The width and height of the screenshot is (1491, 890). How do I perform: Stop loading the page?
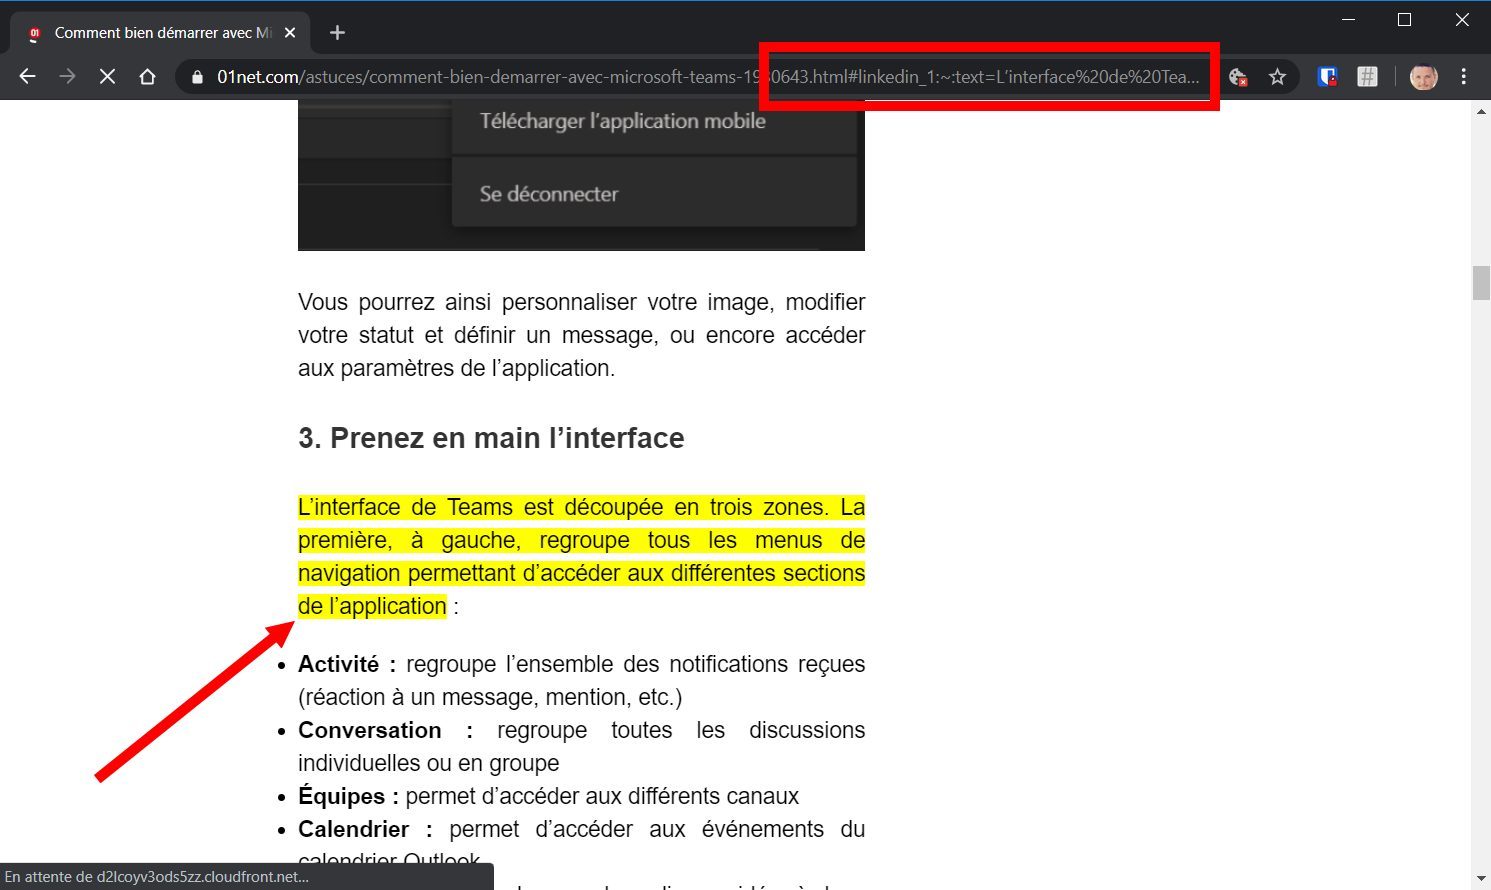click(x=107, y=77)
